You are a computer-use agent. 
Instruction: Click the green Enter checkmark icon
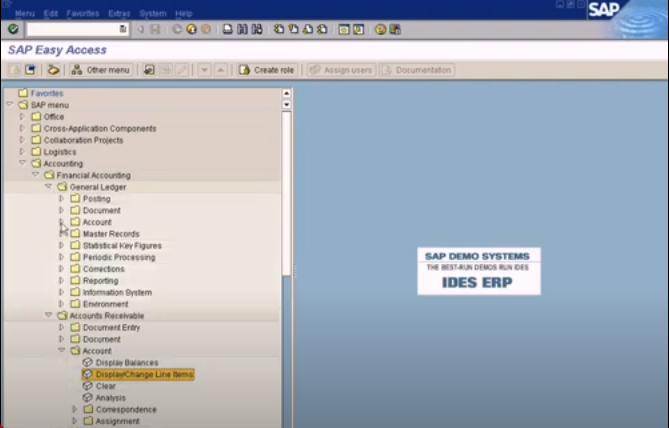click(x=13, y=29)
